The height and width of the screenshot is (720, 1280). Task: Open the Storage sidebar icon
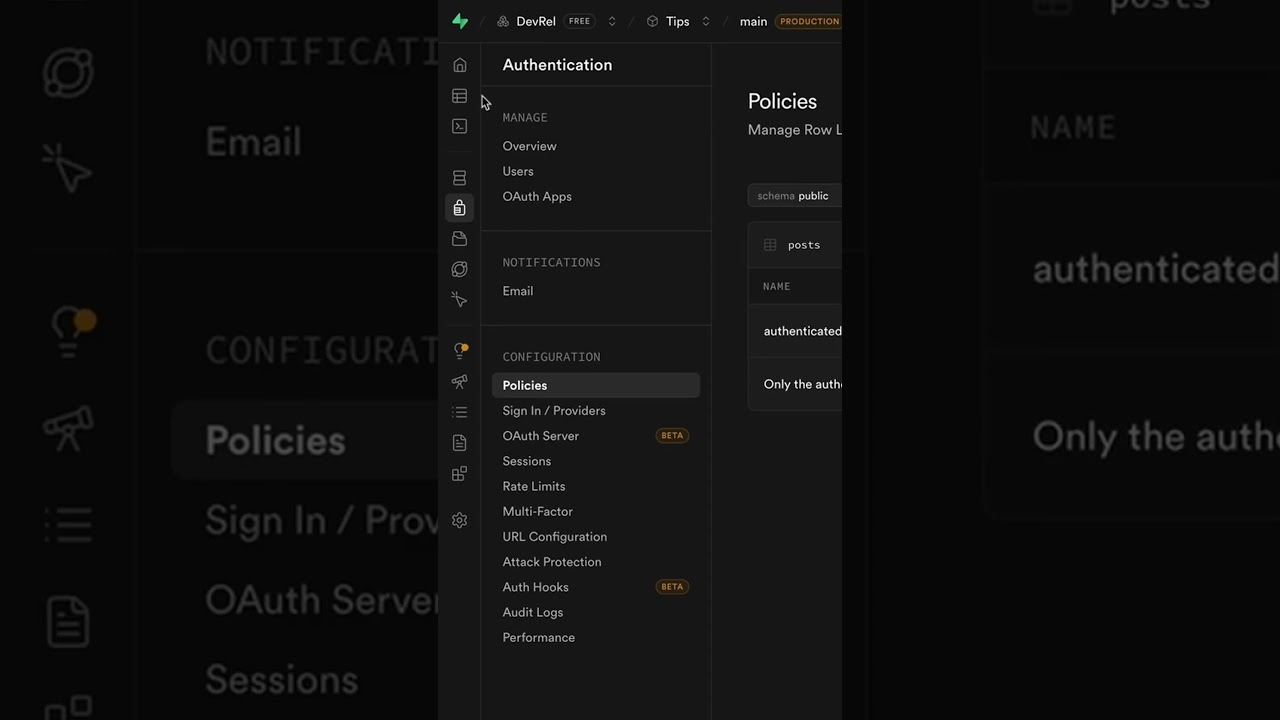460,239
